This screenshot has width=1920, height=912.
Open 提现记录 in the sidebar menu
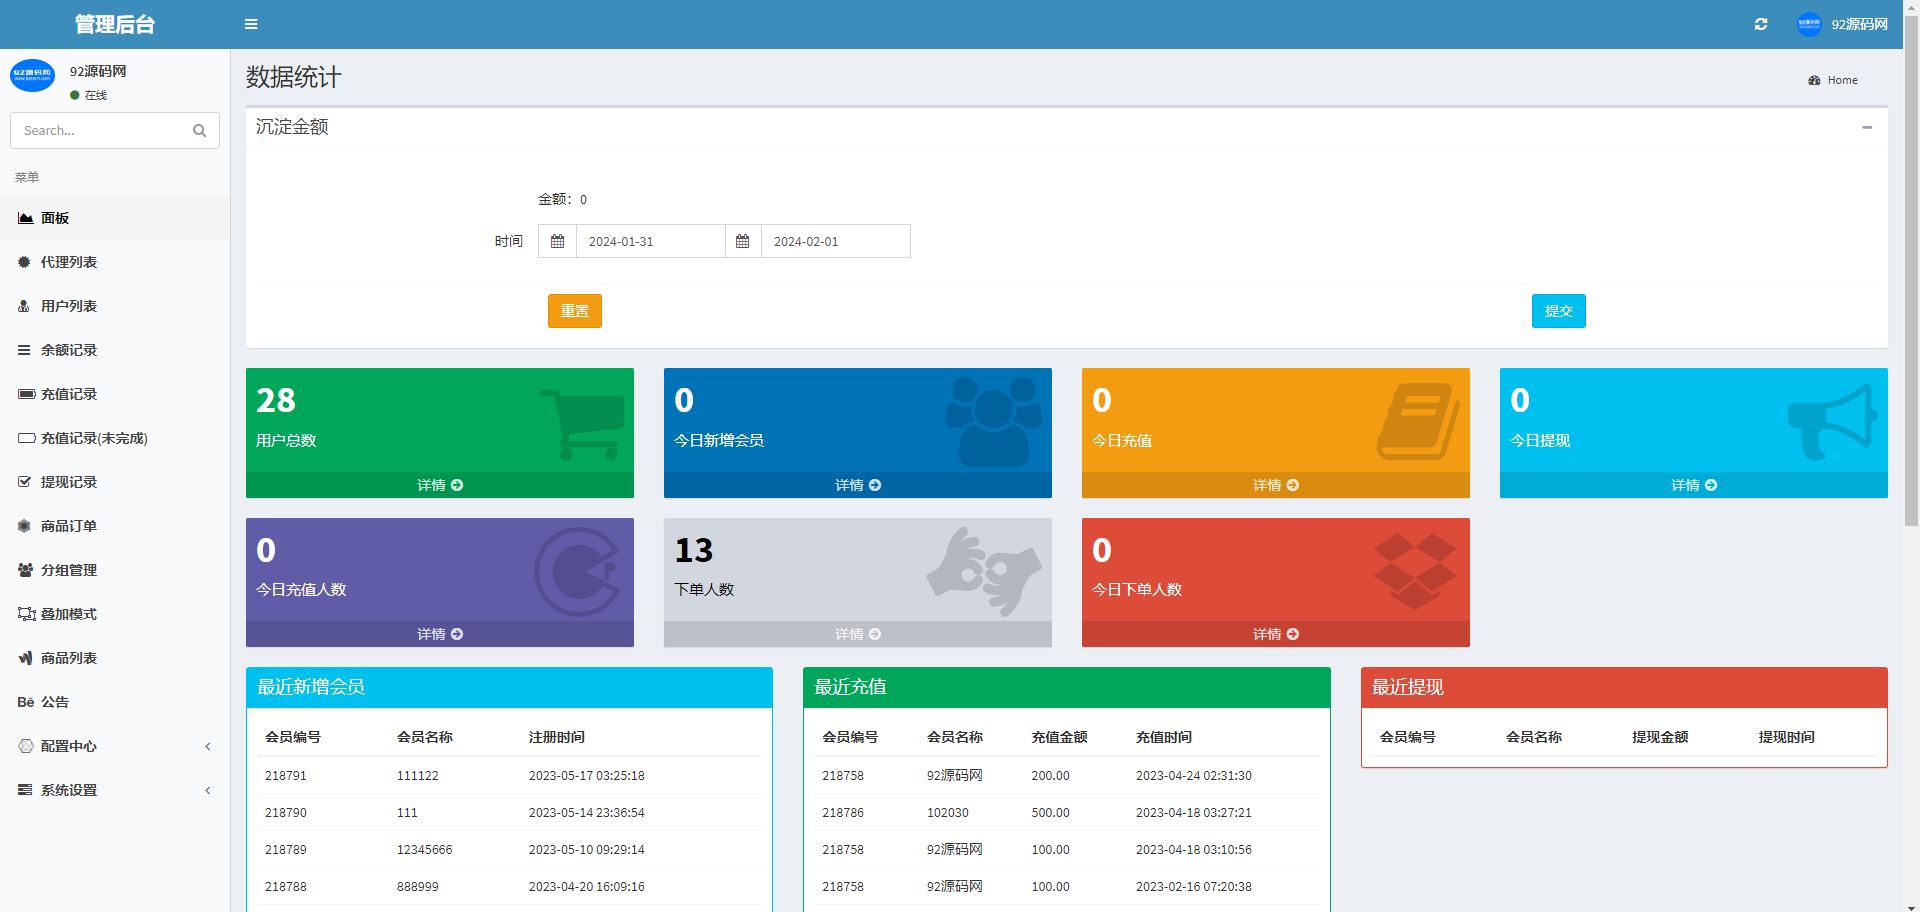click(115, 482)
